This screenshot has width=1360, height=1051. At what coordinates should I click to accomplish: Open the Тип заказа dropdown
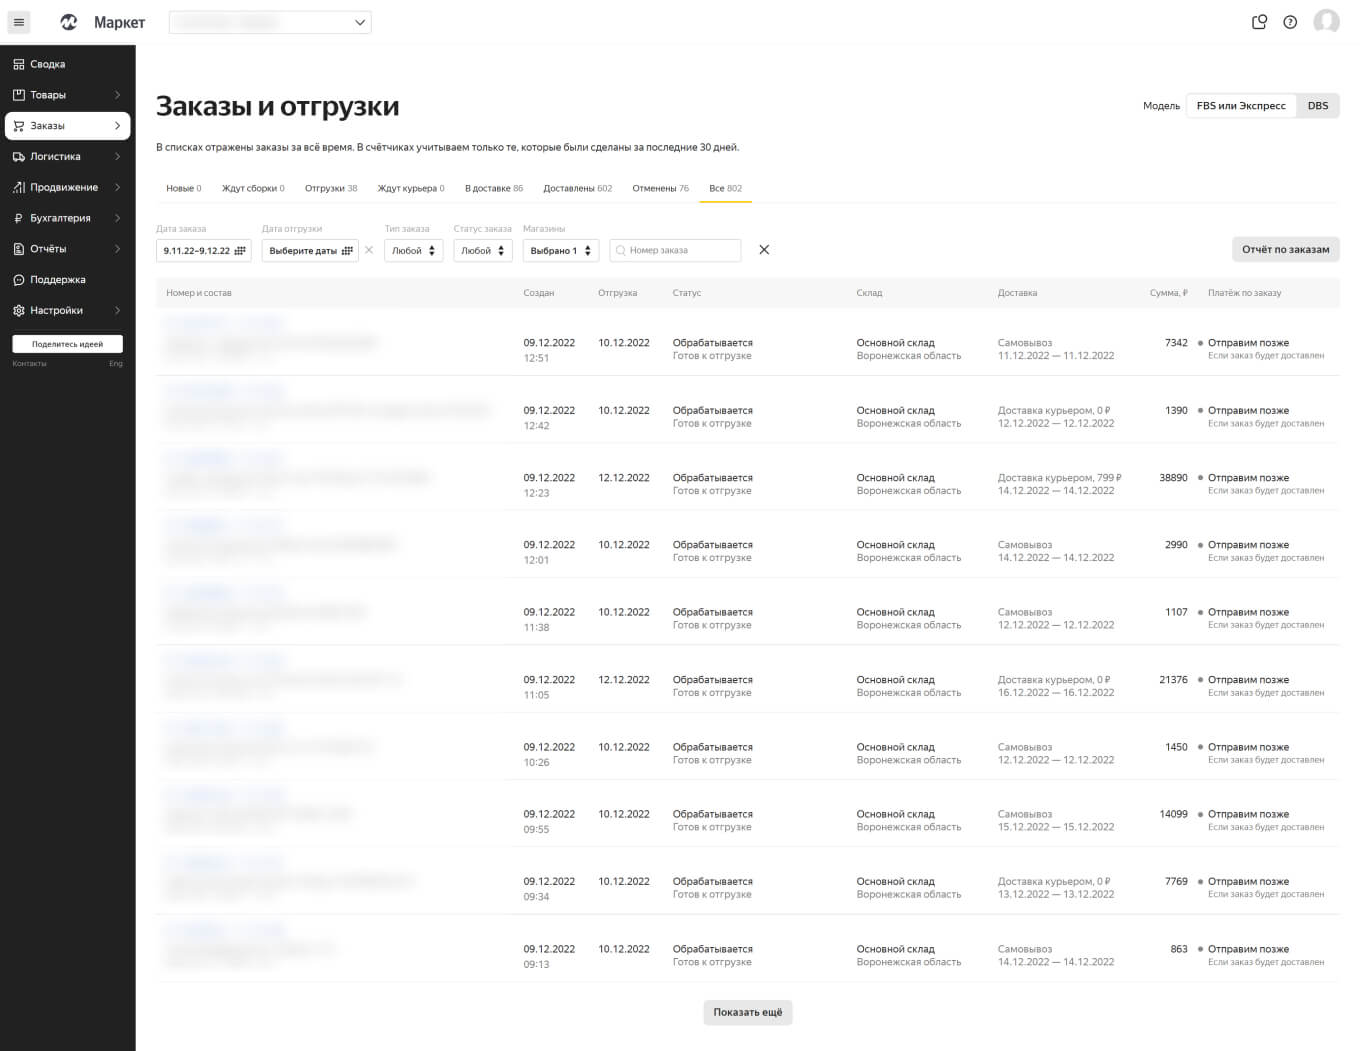coord(413,251)
